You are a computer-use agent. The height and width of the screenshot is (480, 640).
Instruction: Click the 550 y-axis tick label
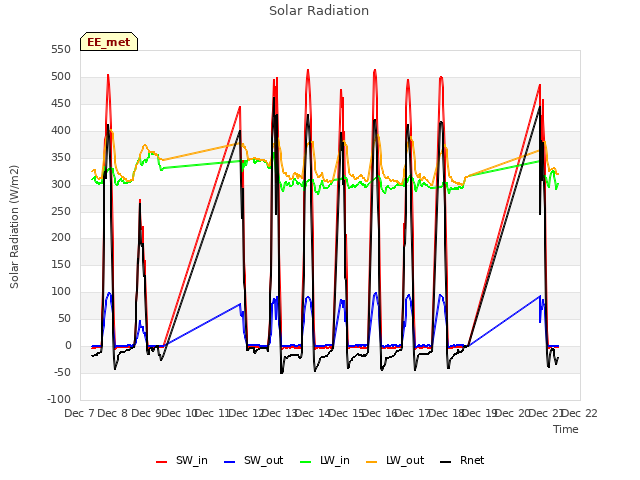point(61,49)
